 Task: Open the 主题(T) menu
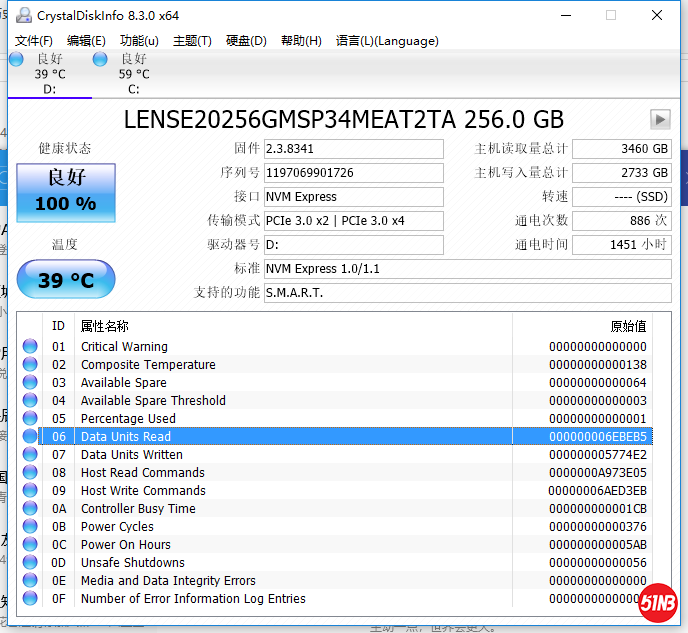point(192,41)
